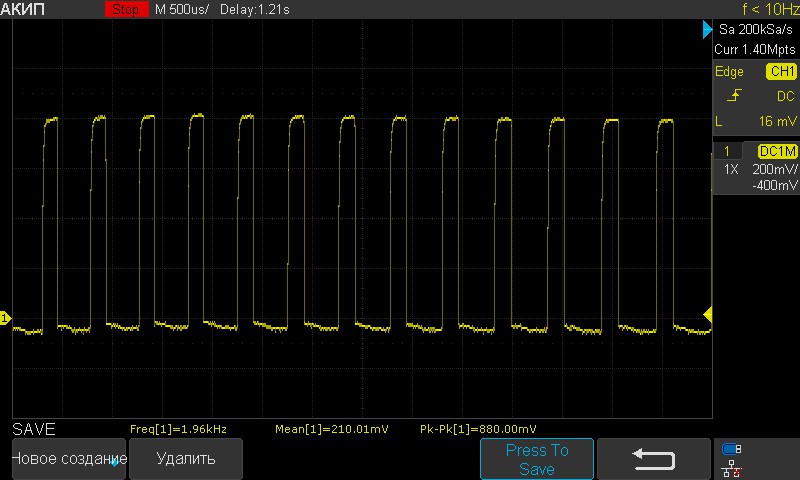Click the Удалить softkey button

[186, 459]
